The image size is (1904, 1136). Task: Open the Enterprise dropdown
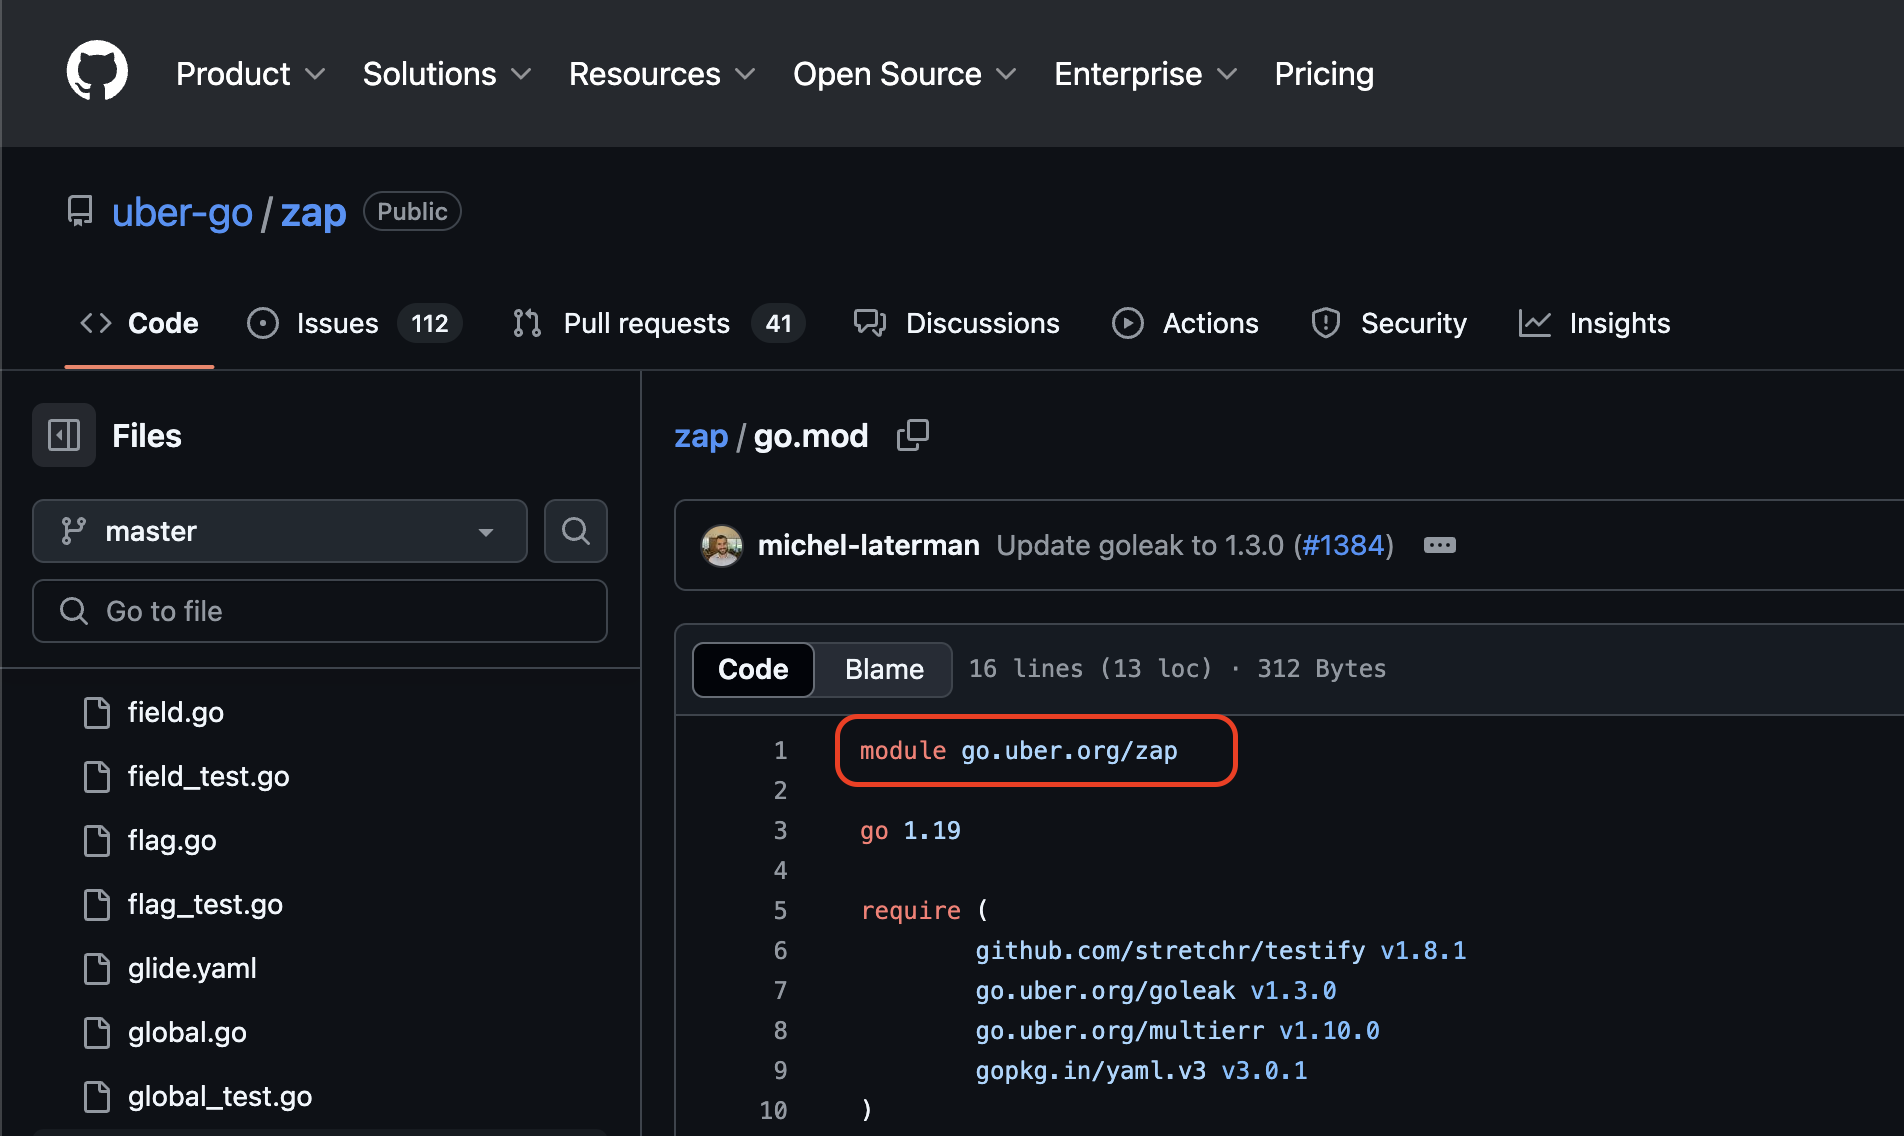click(1146, 74)
